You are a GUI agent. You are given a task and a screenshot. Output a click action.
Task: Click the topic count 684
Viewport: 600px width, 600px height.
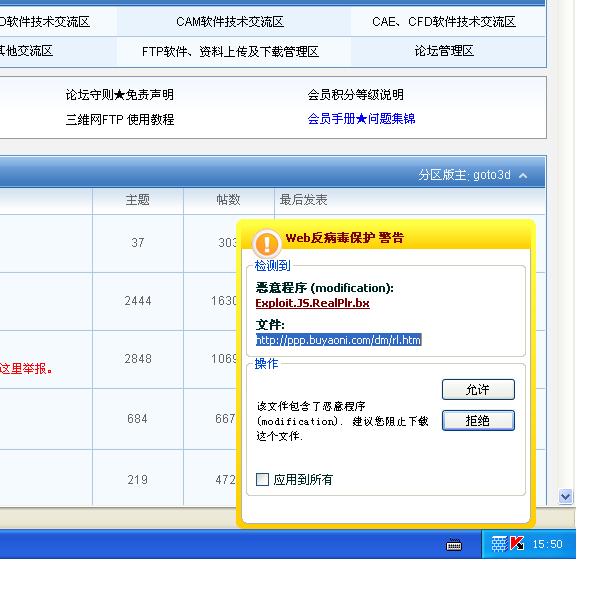pyautogui.click(x=137, y=419)
